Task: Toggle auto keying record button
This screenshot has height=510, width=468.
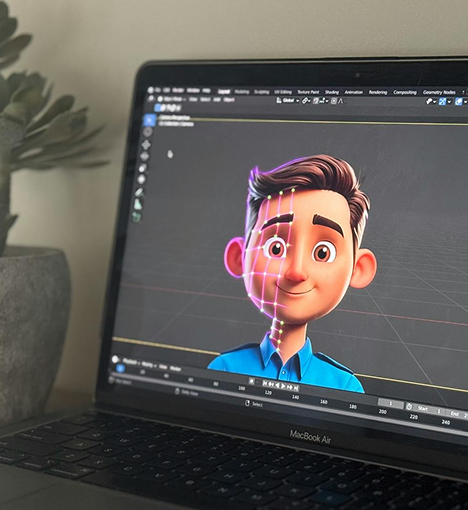Action: (x=252, y=381)
